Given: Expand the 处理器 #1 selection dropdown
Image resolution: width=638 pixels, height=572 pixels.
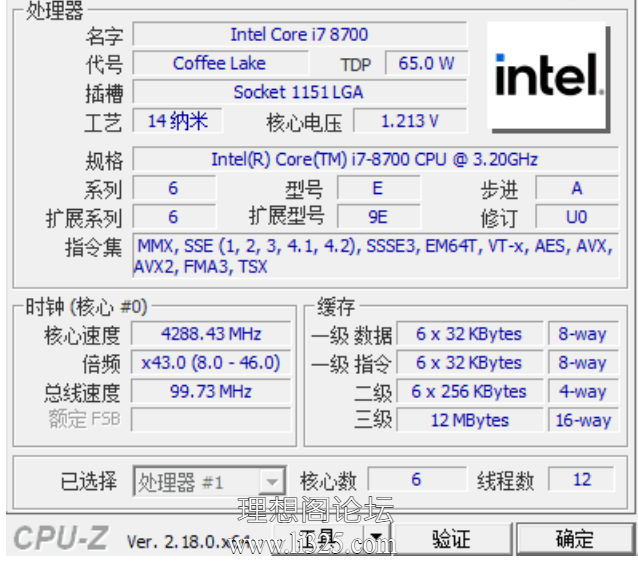Looking at the screenshot, I should [x=271, y=482].
